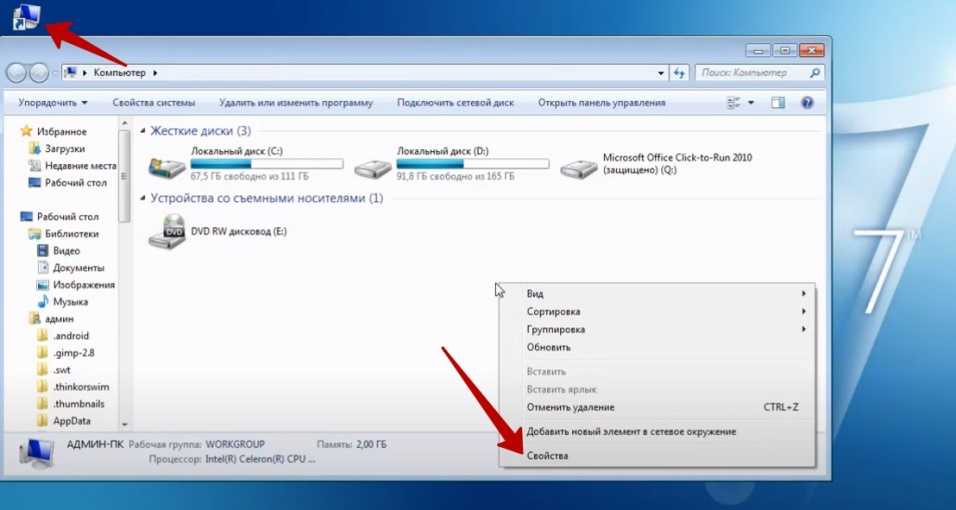Open Недавние места in Favorites
956x510 pixels.
(80, 165)
